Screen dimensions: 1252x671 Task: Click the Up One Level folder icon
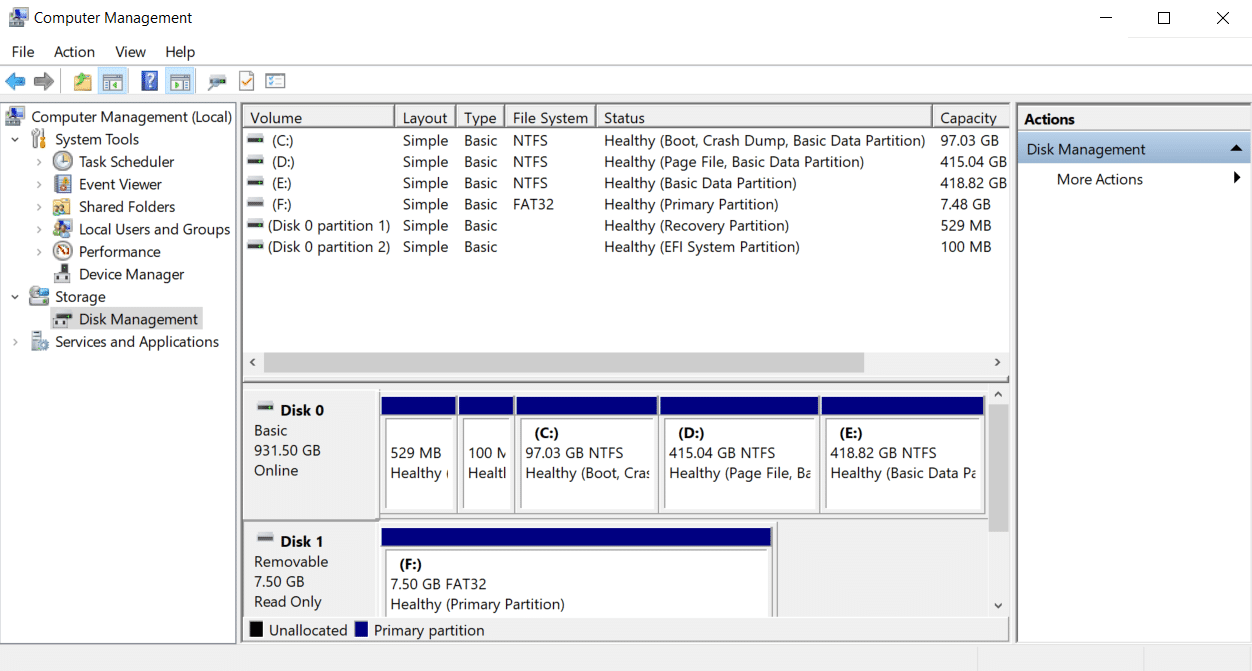82,82
